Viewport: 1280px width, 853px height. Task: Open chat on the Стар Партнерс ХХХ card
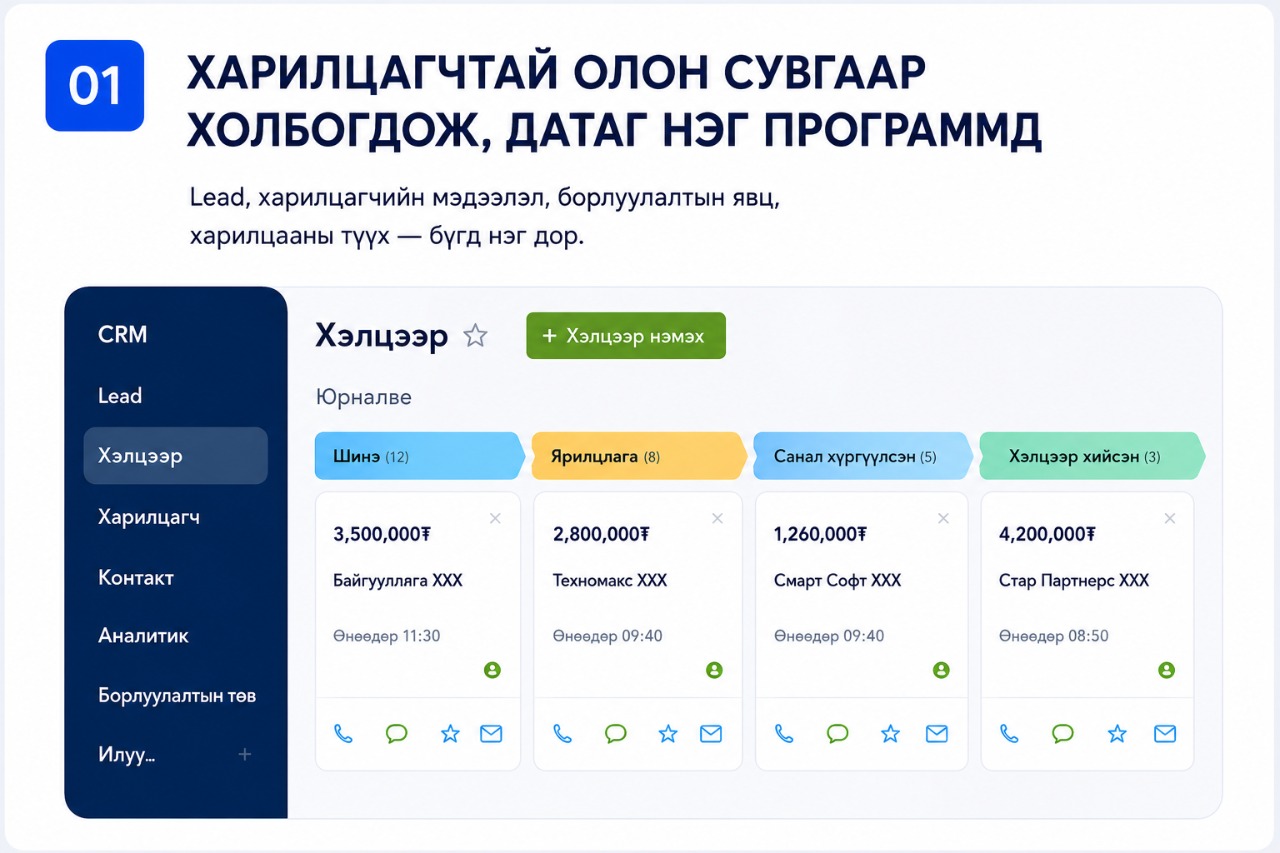pyautogui.click(x=1063, y=734)
